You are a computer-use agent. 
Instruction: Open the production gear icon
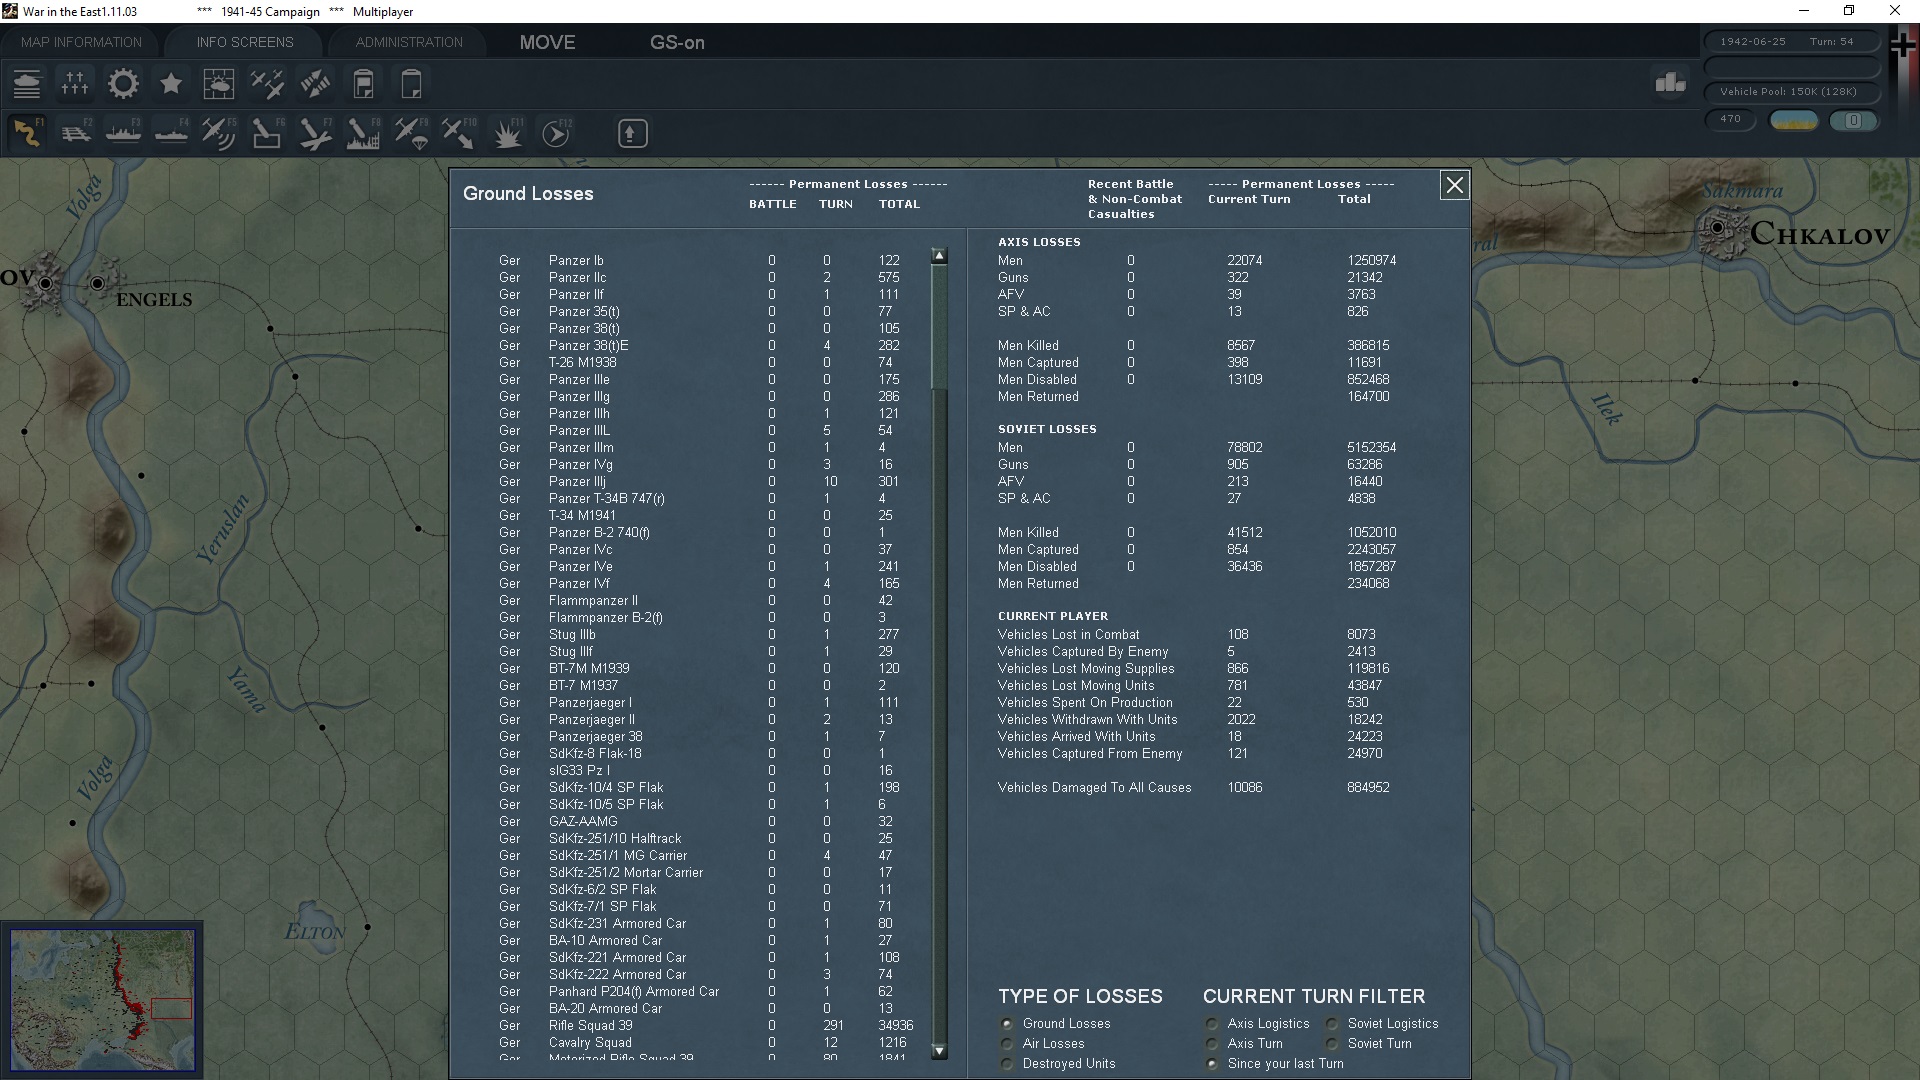[x=123, y=84]
